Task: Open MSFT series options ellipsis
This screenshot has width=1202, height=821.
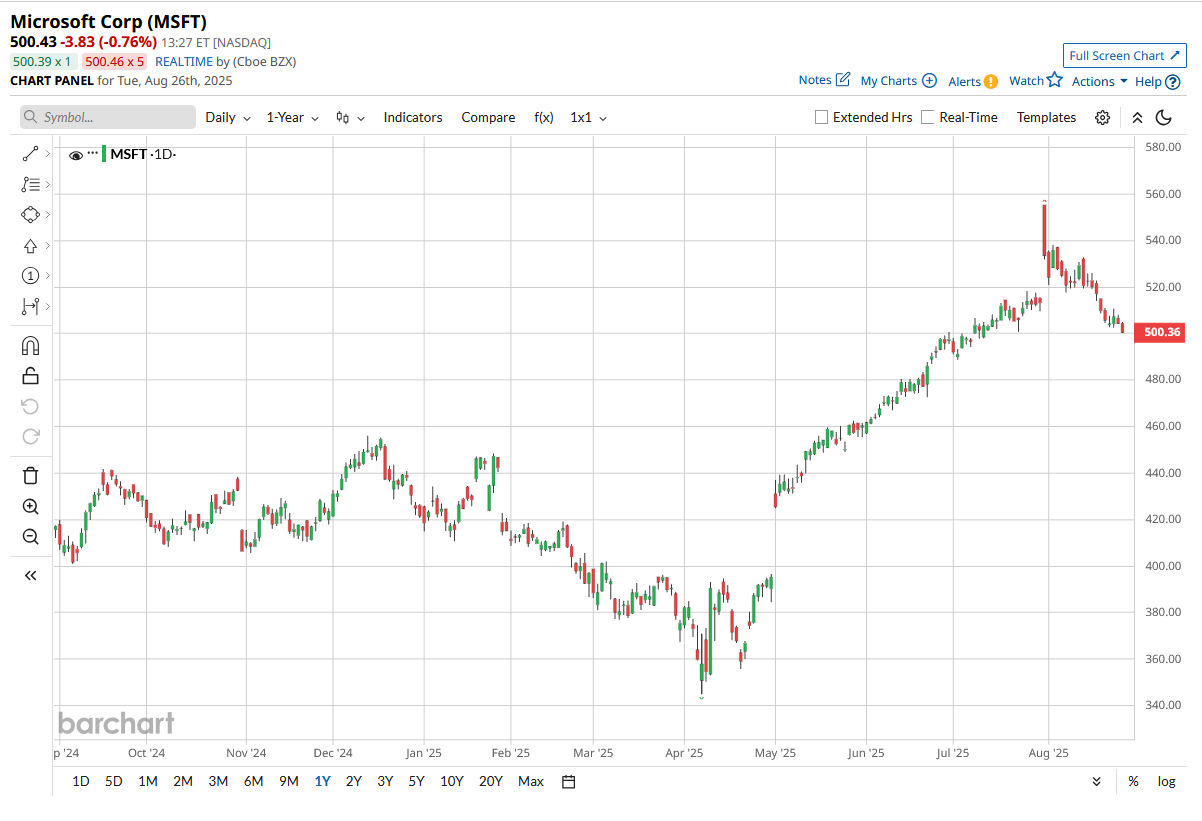Action: 93,153
